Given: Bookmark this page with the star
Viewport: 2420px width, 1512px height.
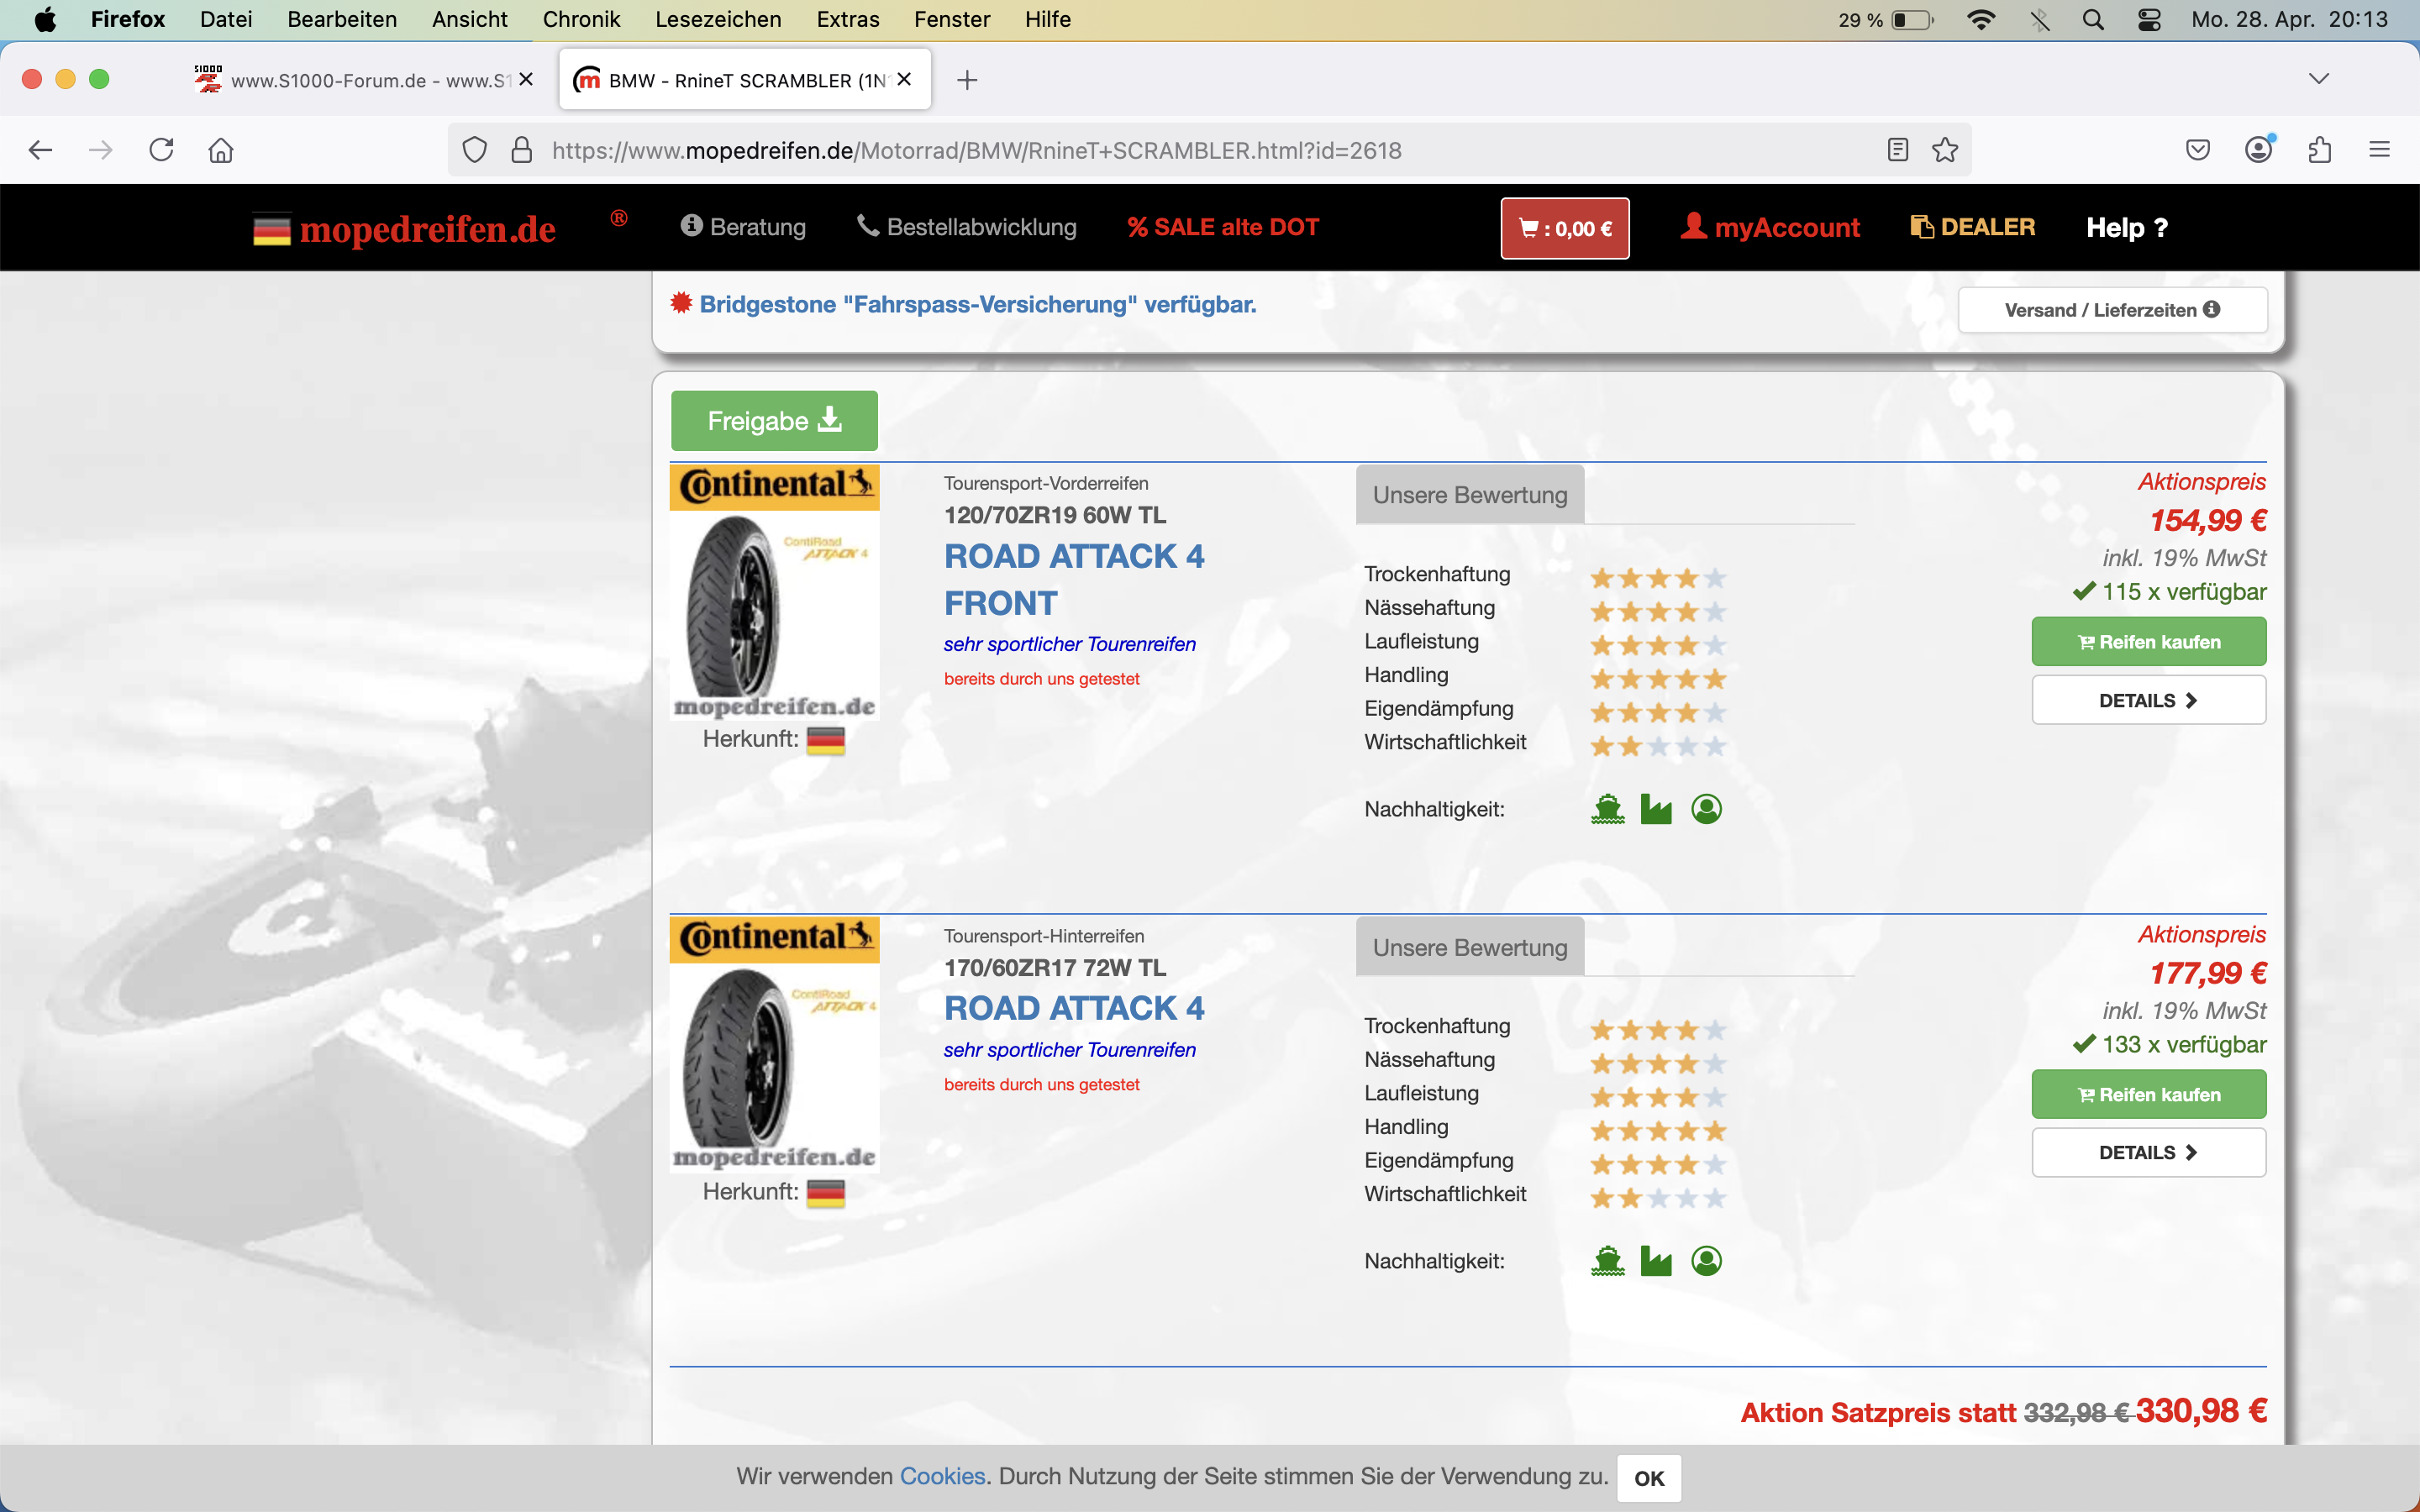Looking at the screenshot, I should pos(1945,150).
